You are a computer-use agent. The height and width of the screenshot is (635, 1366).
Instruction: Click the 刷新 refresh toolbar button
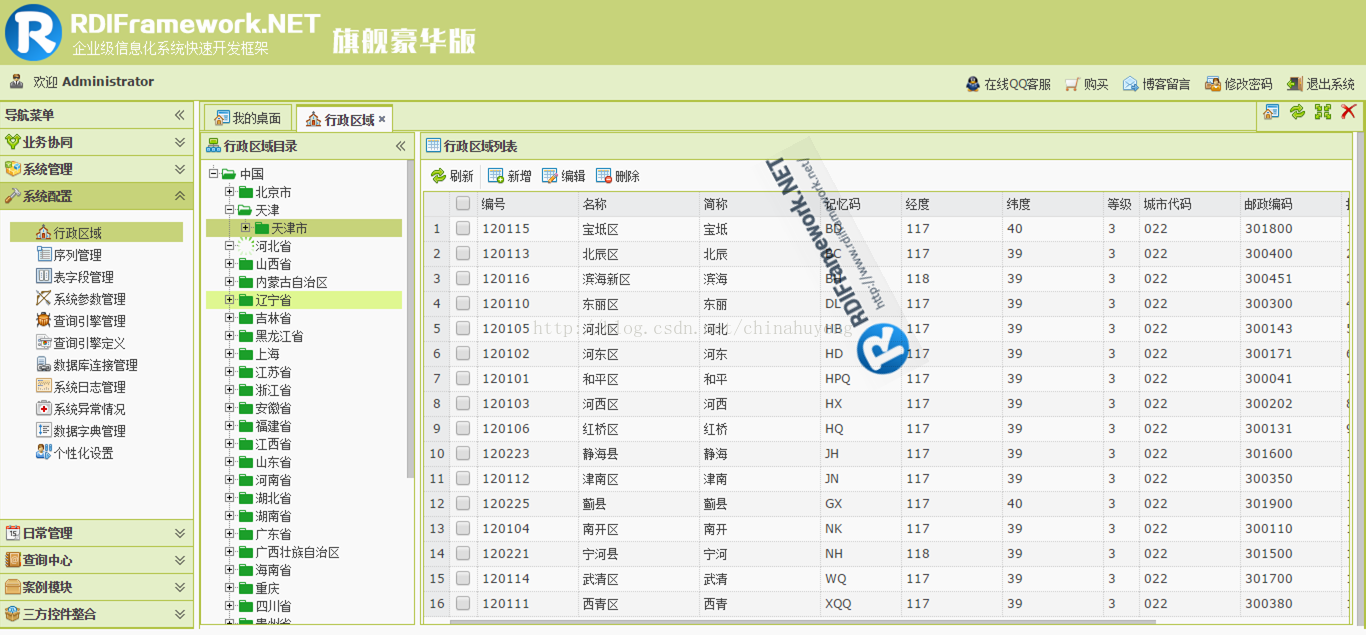[452, 176]
